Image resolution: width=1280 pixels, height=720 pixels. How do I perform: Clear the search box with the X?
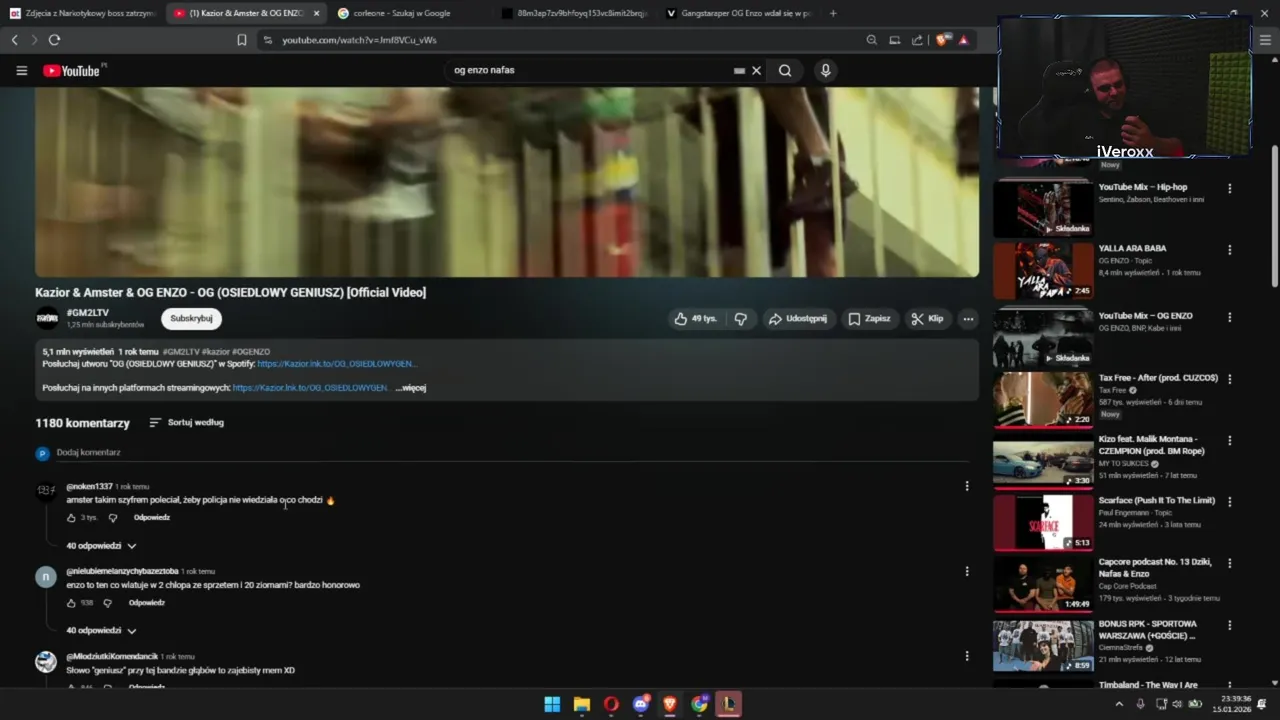tap(757, 71)
